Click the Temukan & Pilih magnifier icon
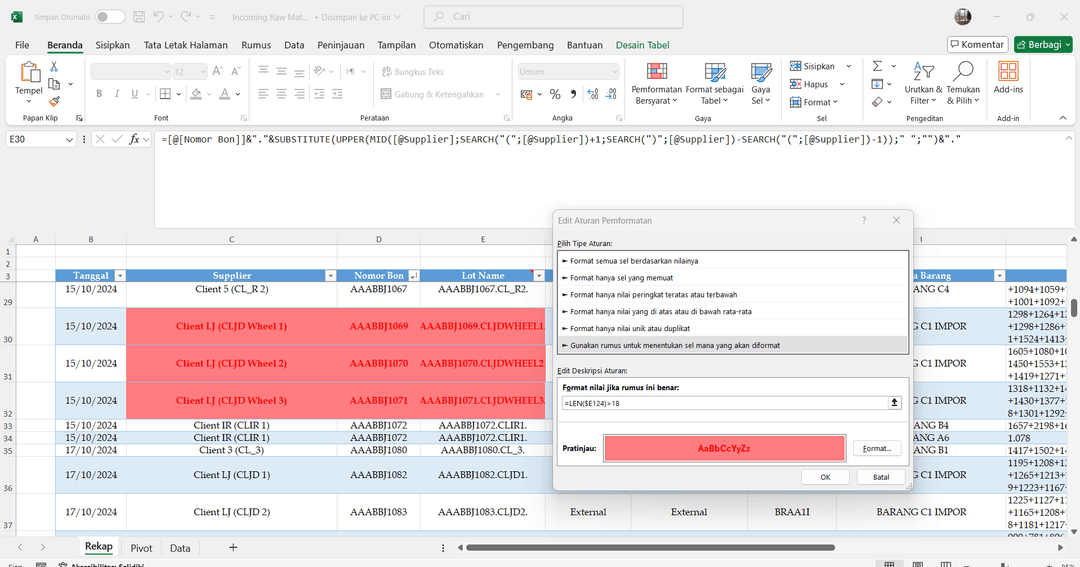Image resolution: width=1080 pixels, height=567 pixels. coord(962,70)
